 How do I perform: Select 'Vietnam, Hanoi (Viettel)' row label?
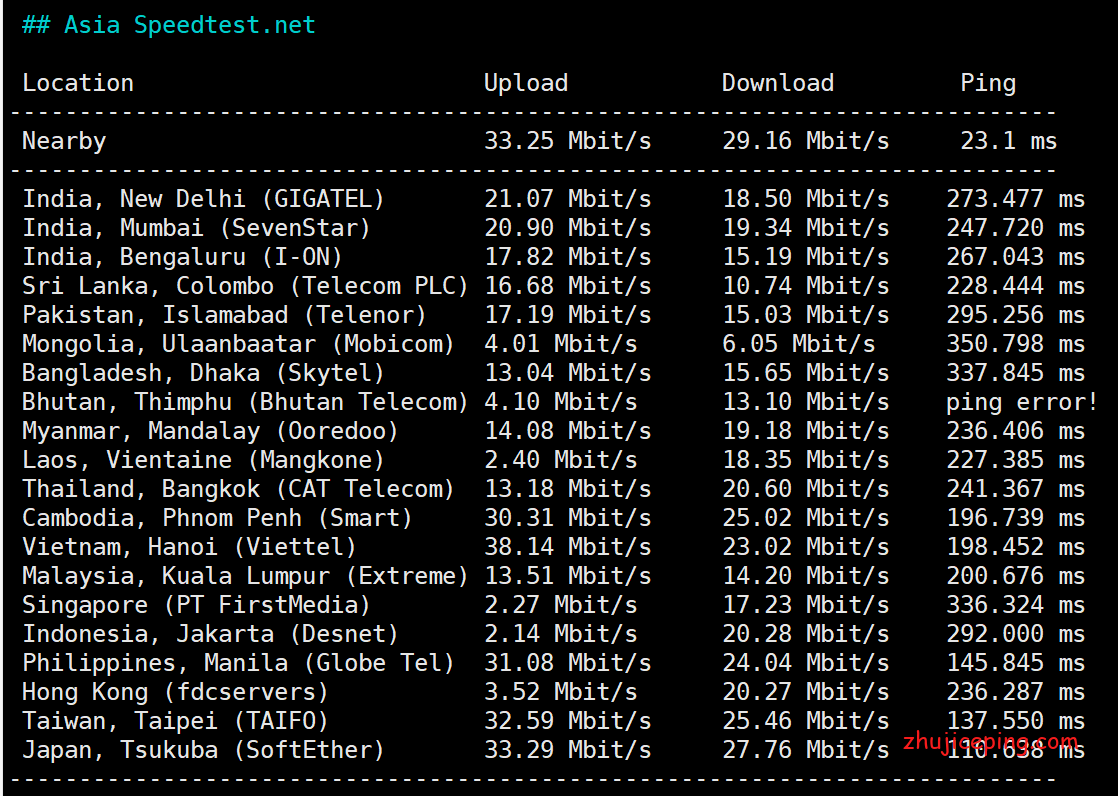[x=190, y=547]
